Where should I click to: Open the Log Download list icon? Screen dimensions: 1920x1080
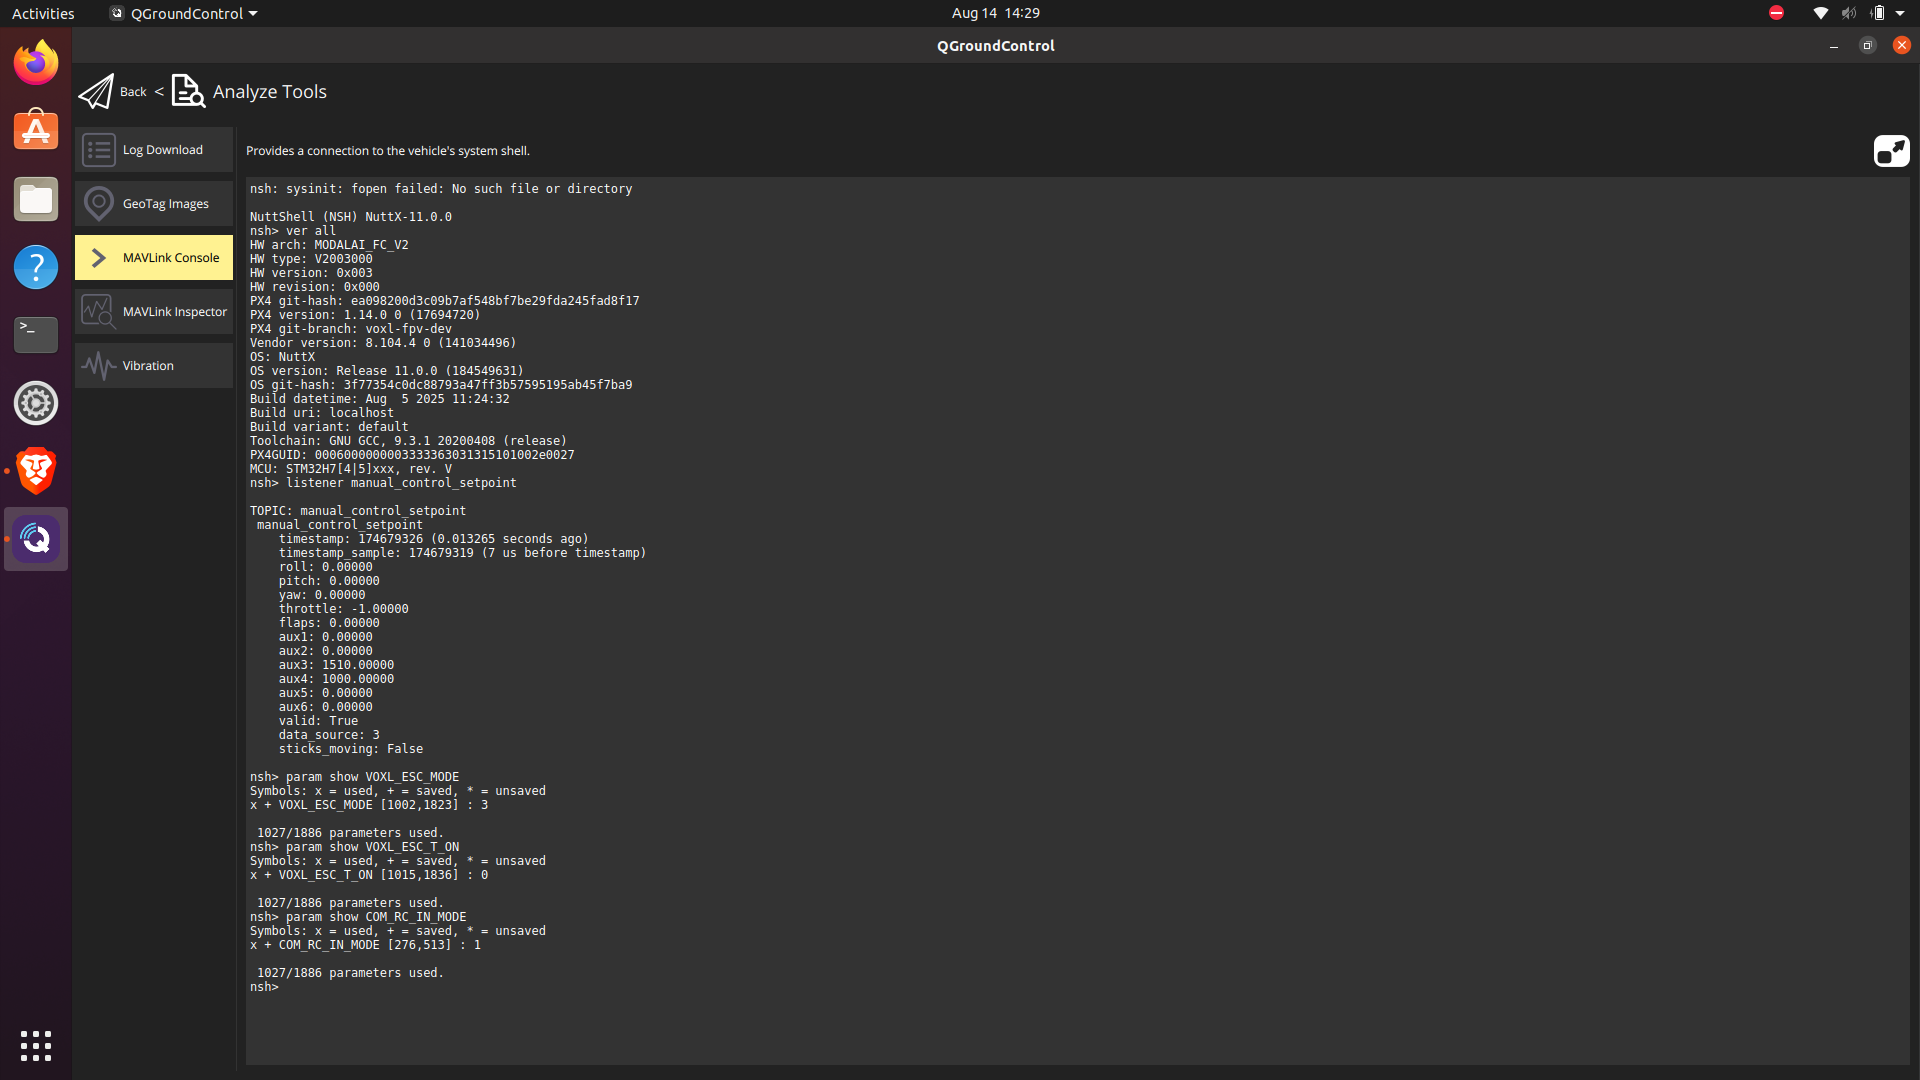click(99, 150)
